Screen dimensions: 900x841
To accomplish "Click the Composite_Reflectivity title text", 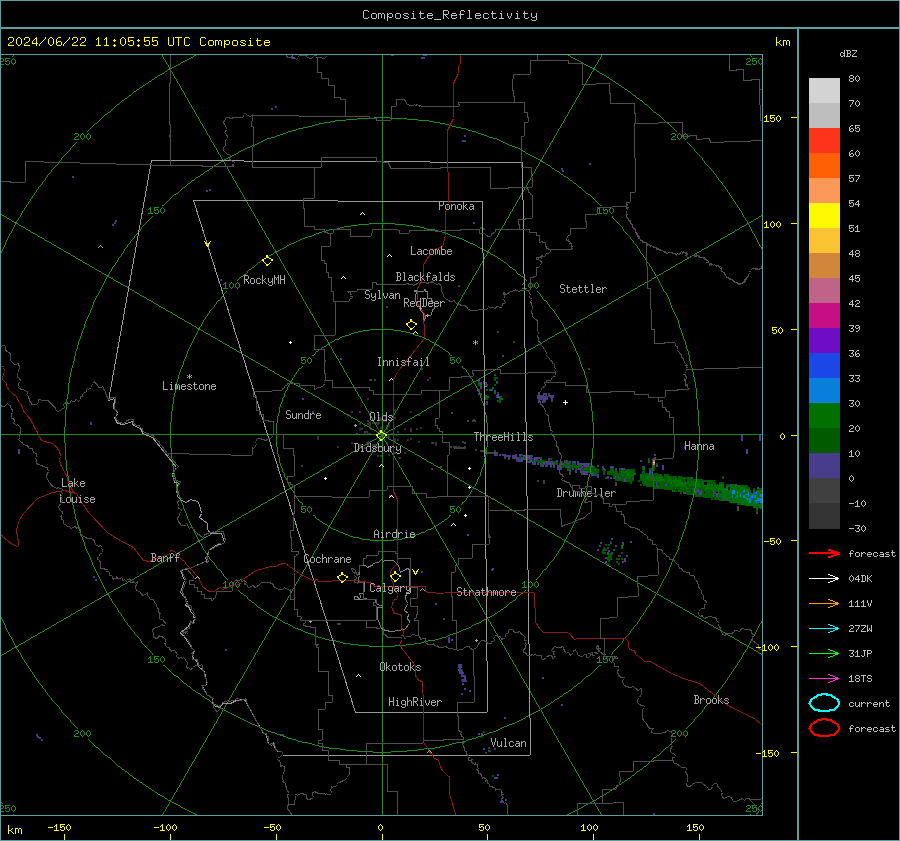I will click(449, 15).
